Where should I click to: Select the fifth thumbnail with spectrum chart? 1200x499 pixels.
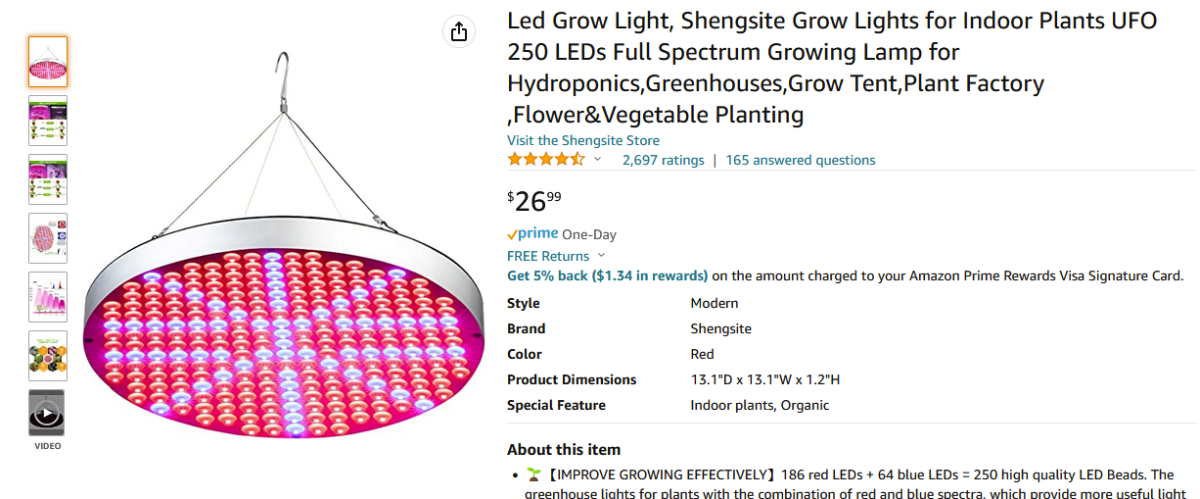[x=47, y=297]
